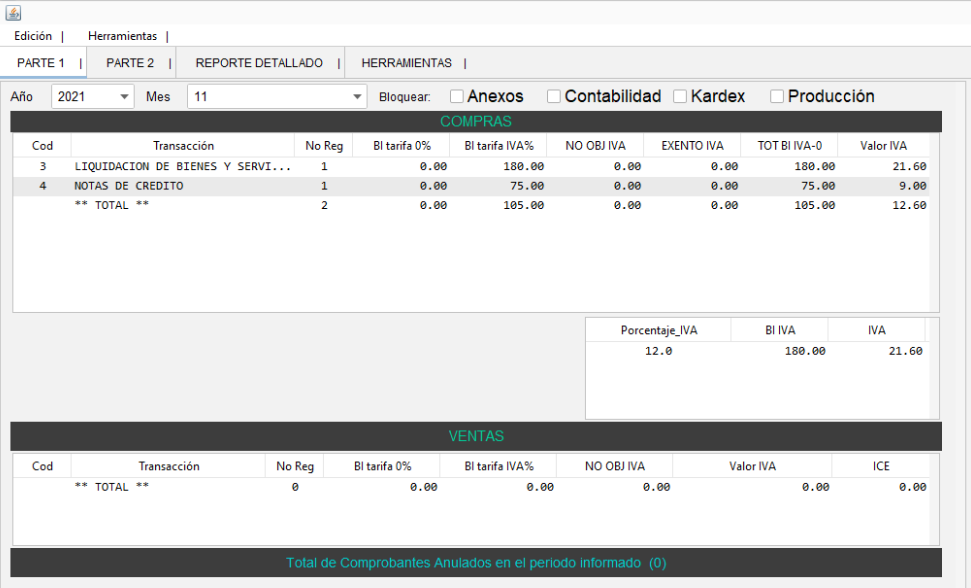Click the Transacción header in Compras table

183,146
